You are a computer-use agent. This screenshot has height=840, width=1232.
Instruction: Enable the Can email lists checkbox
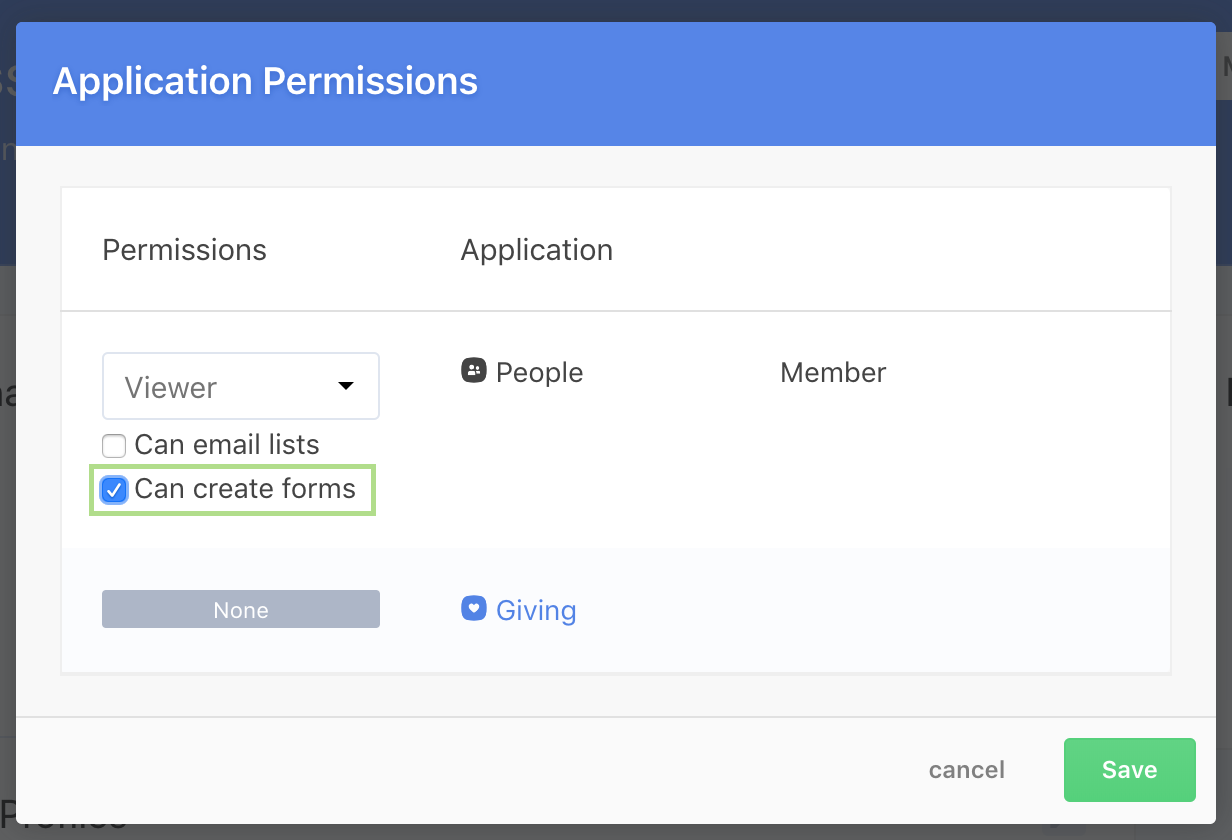114,446
